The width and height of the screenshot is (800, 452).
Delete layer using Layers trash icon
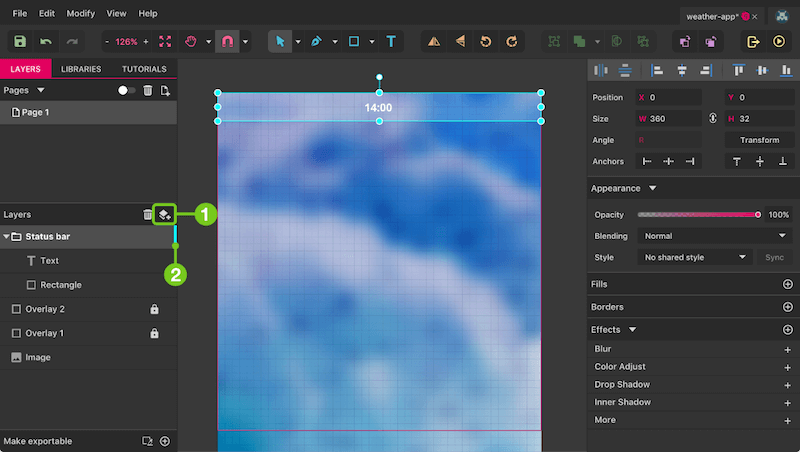(147, 214)
